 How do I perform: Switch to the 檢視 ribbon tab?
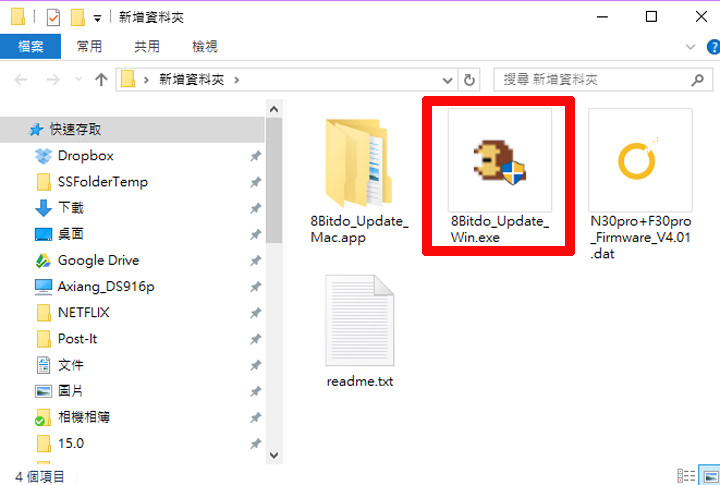[x=205, y=47]
